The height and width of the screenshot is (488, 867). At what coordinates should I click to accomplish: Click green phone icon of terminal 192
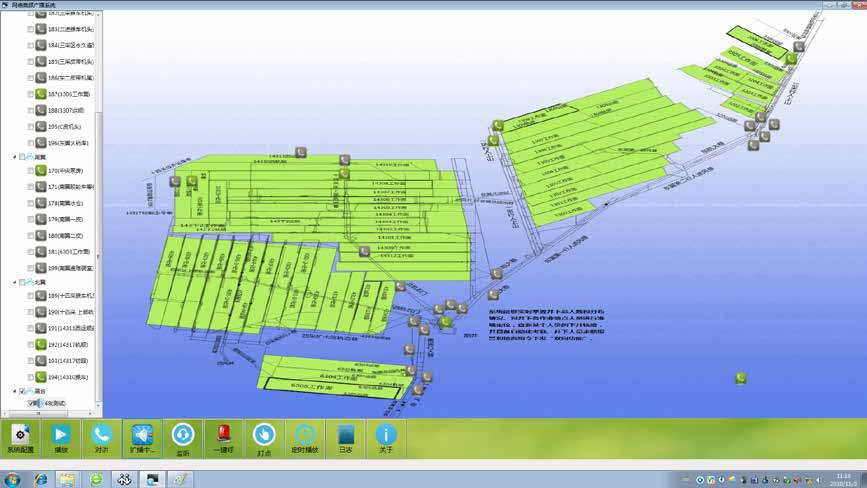point(41,344)
